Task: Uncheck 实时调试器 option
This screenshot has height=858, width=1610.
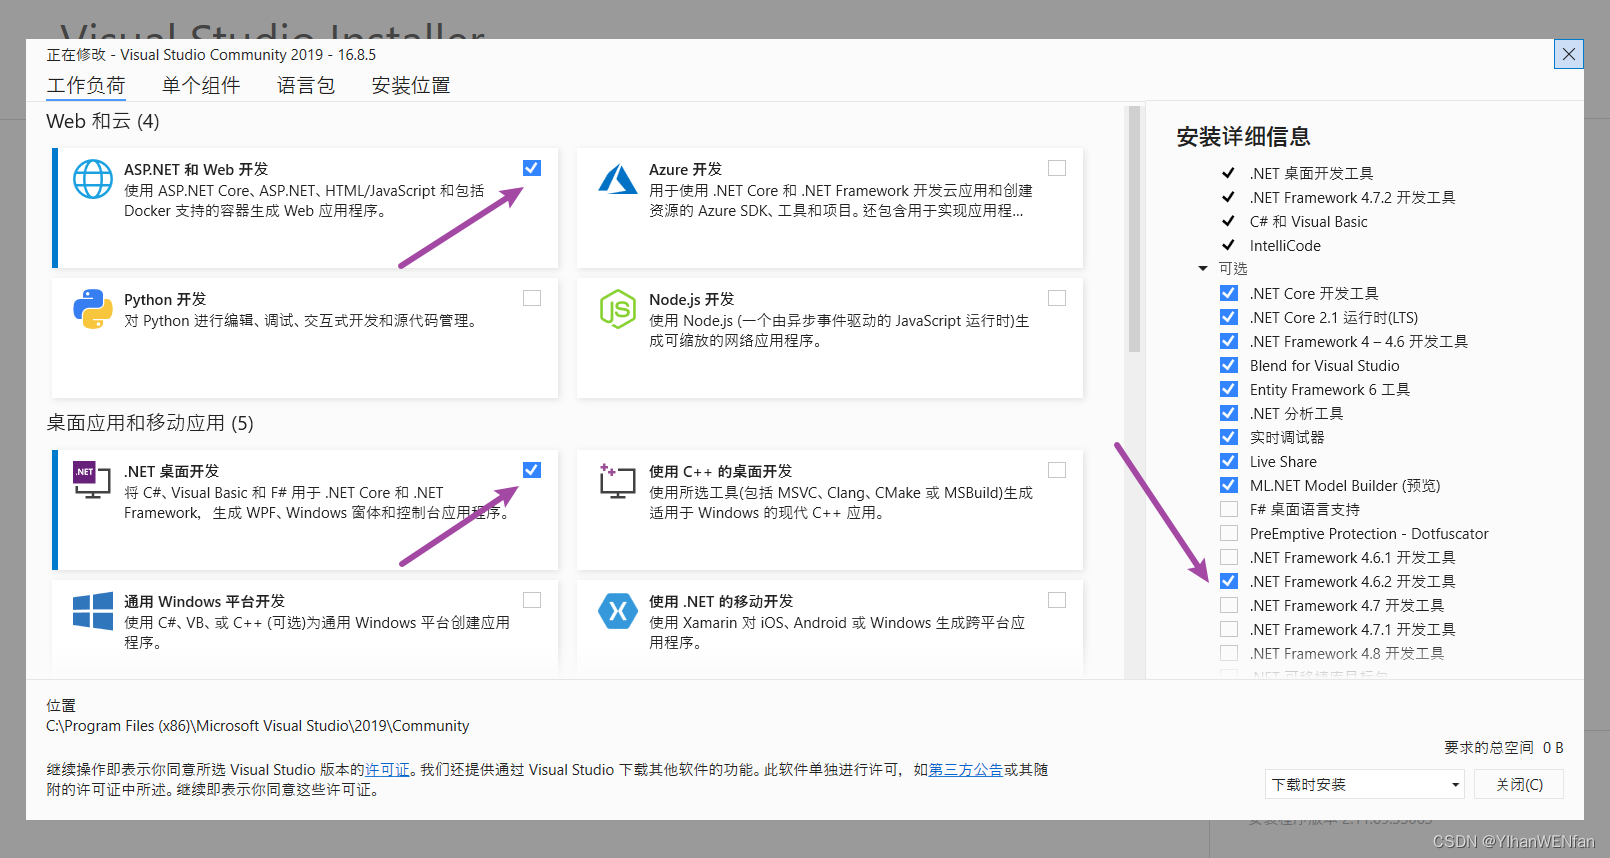Action: (1229, 437)
